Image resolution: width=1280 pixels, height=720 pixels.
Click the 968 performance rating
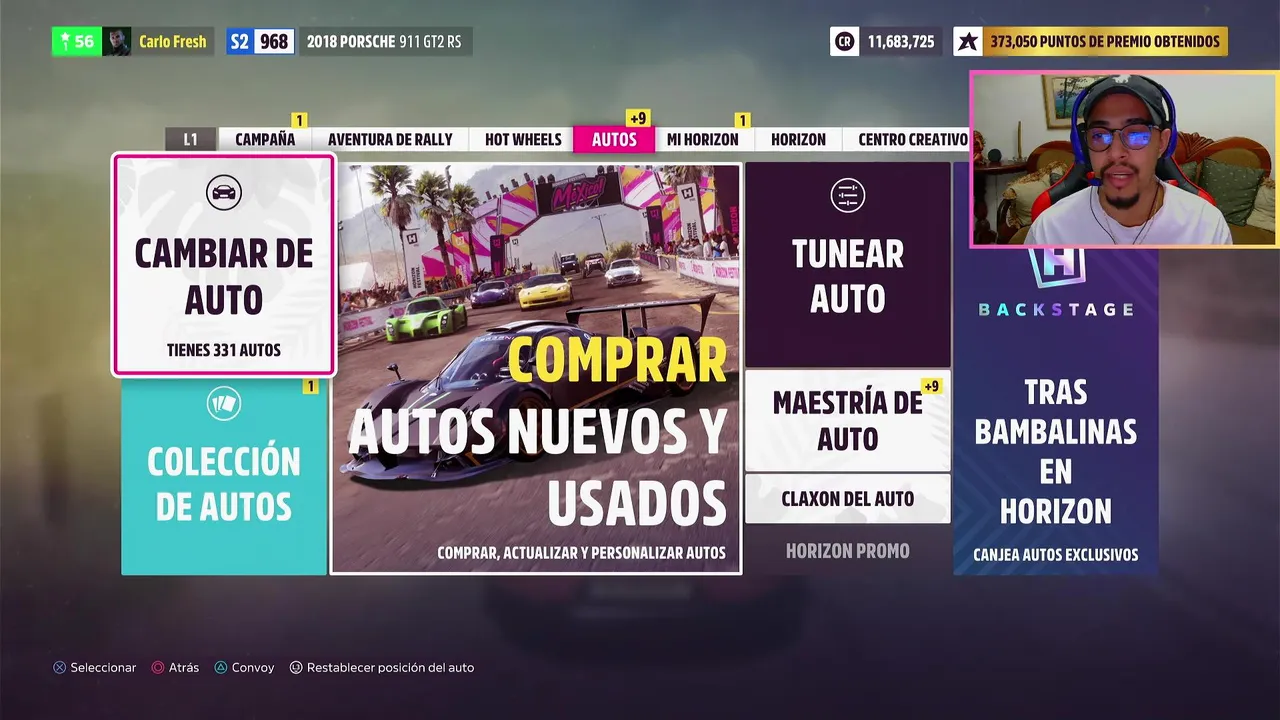coord(273,41)
